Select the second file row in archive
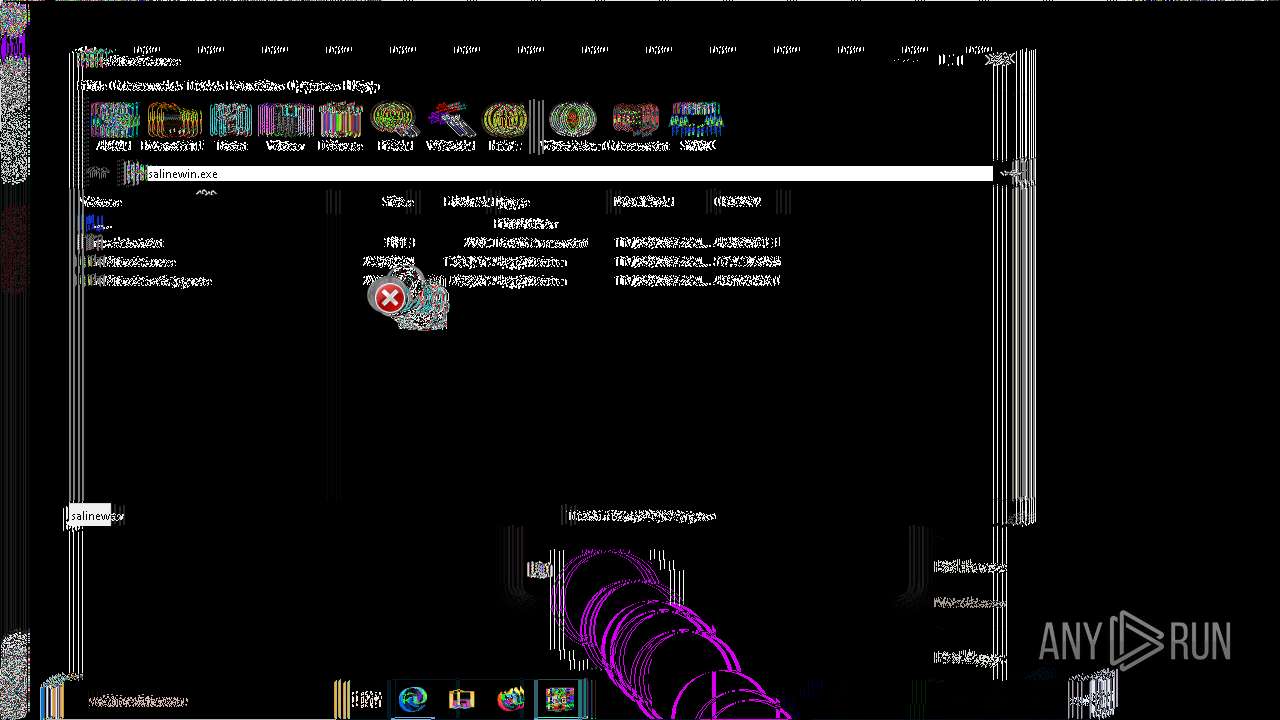 click(430, 262)
